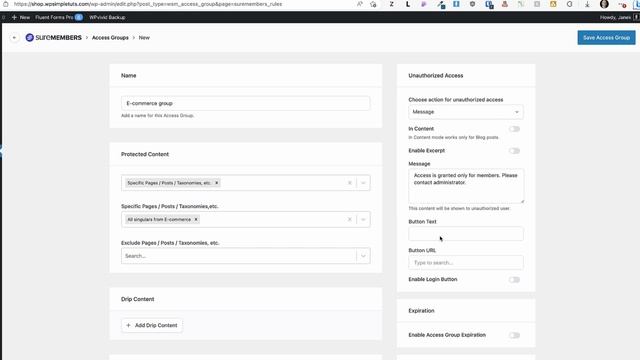Open the browser profile avatar
The width and height of the screenshot is (640, 360).
604,4
